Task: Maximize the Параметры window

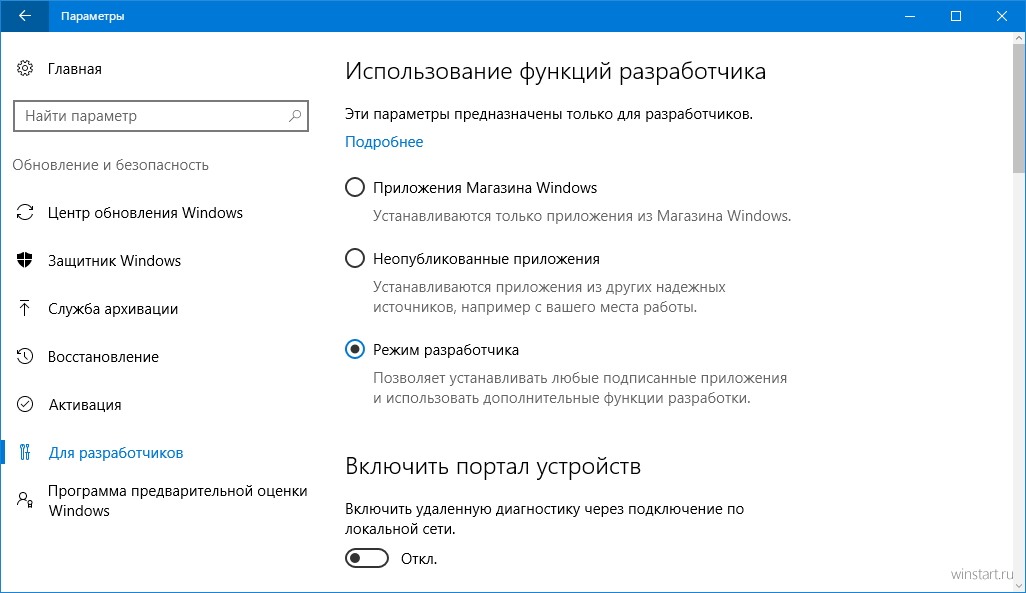Action: [x=956, y=16]
